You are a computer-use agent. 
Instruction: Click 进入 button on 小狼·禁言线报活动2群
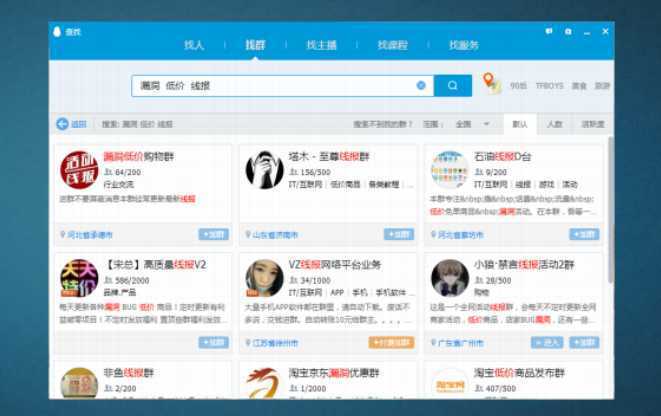(547, 342)
